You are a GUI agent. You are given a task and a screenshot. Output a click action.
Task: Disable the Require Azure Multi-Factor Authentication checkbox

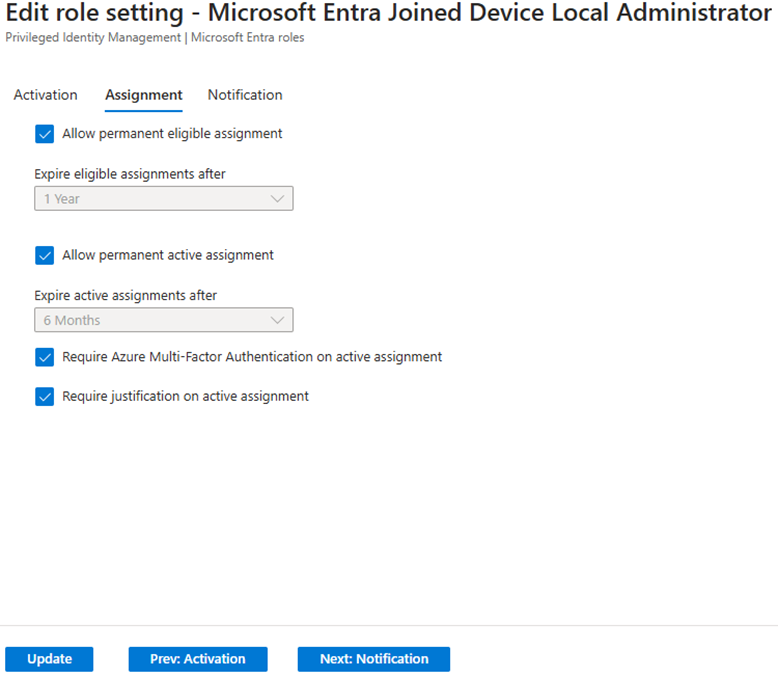click(44, 357)
